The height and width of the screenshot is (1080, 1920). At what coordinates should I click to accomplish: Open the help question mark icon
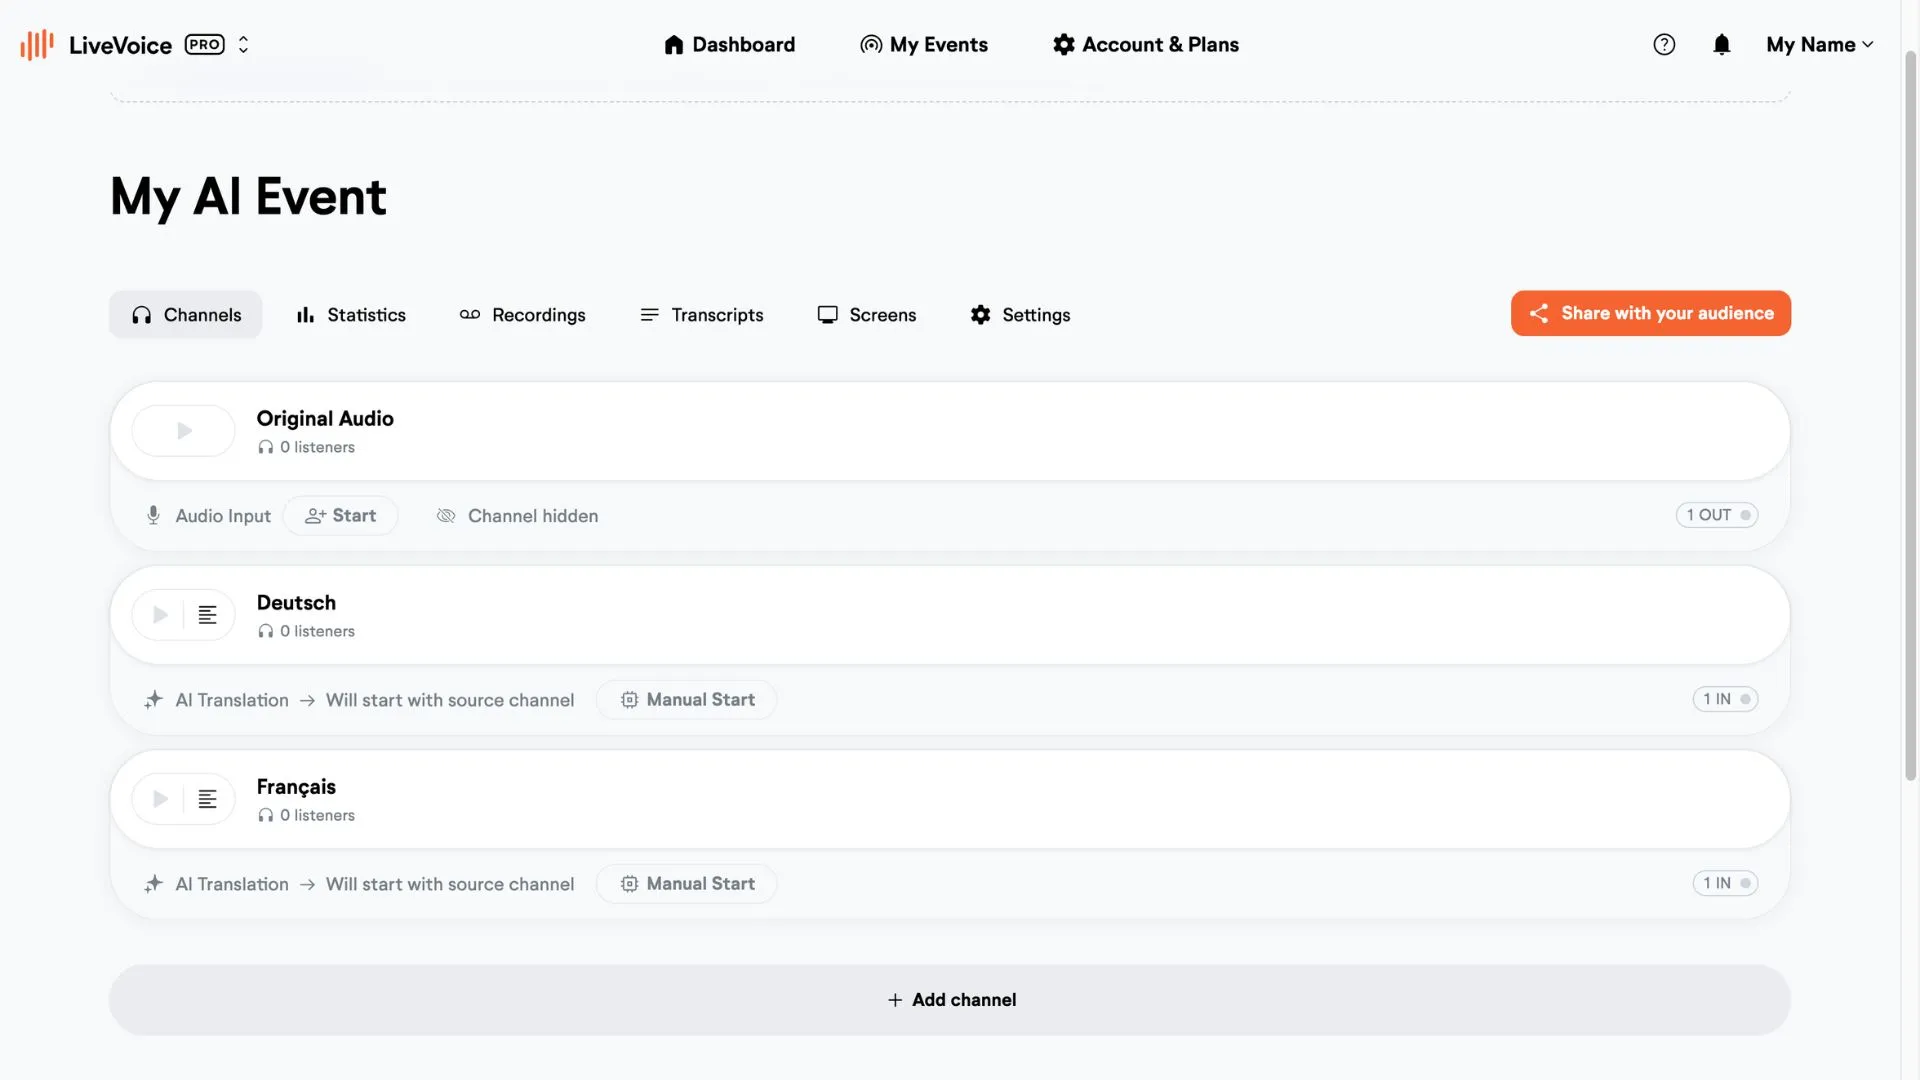pos(1664,45)
